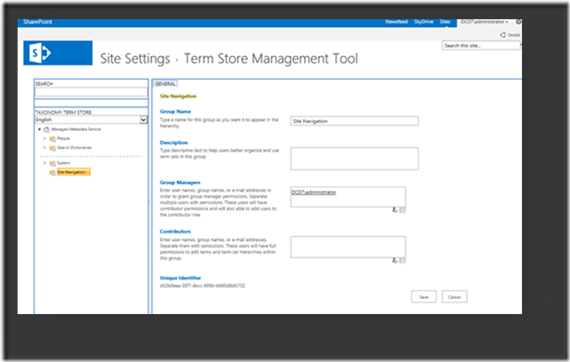Click the People group folder icon

pyautogui.click(x=52, y=139)
